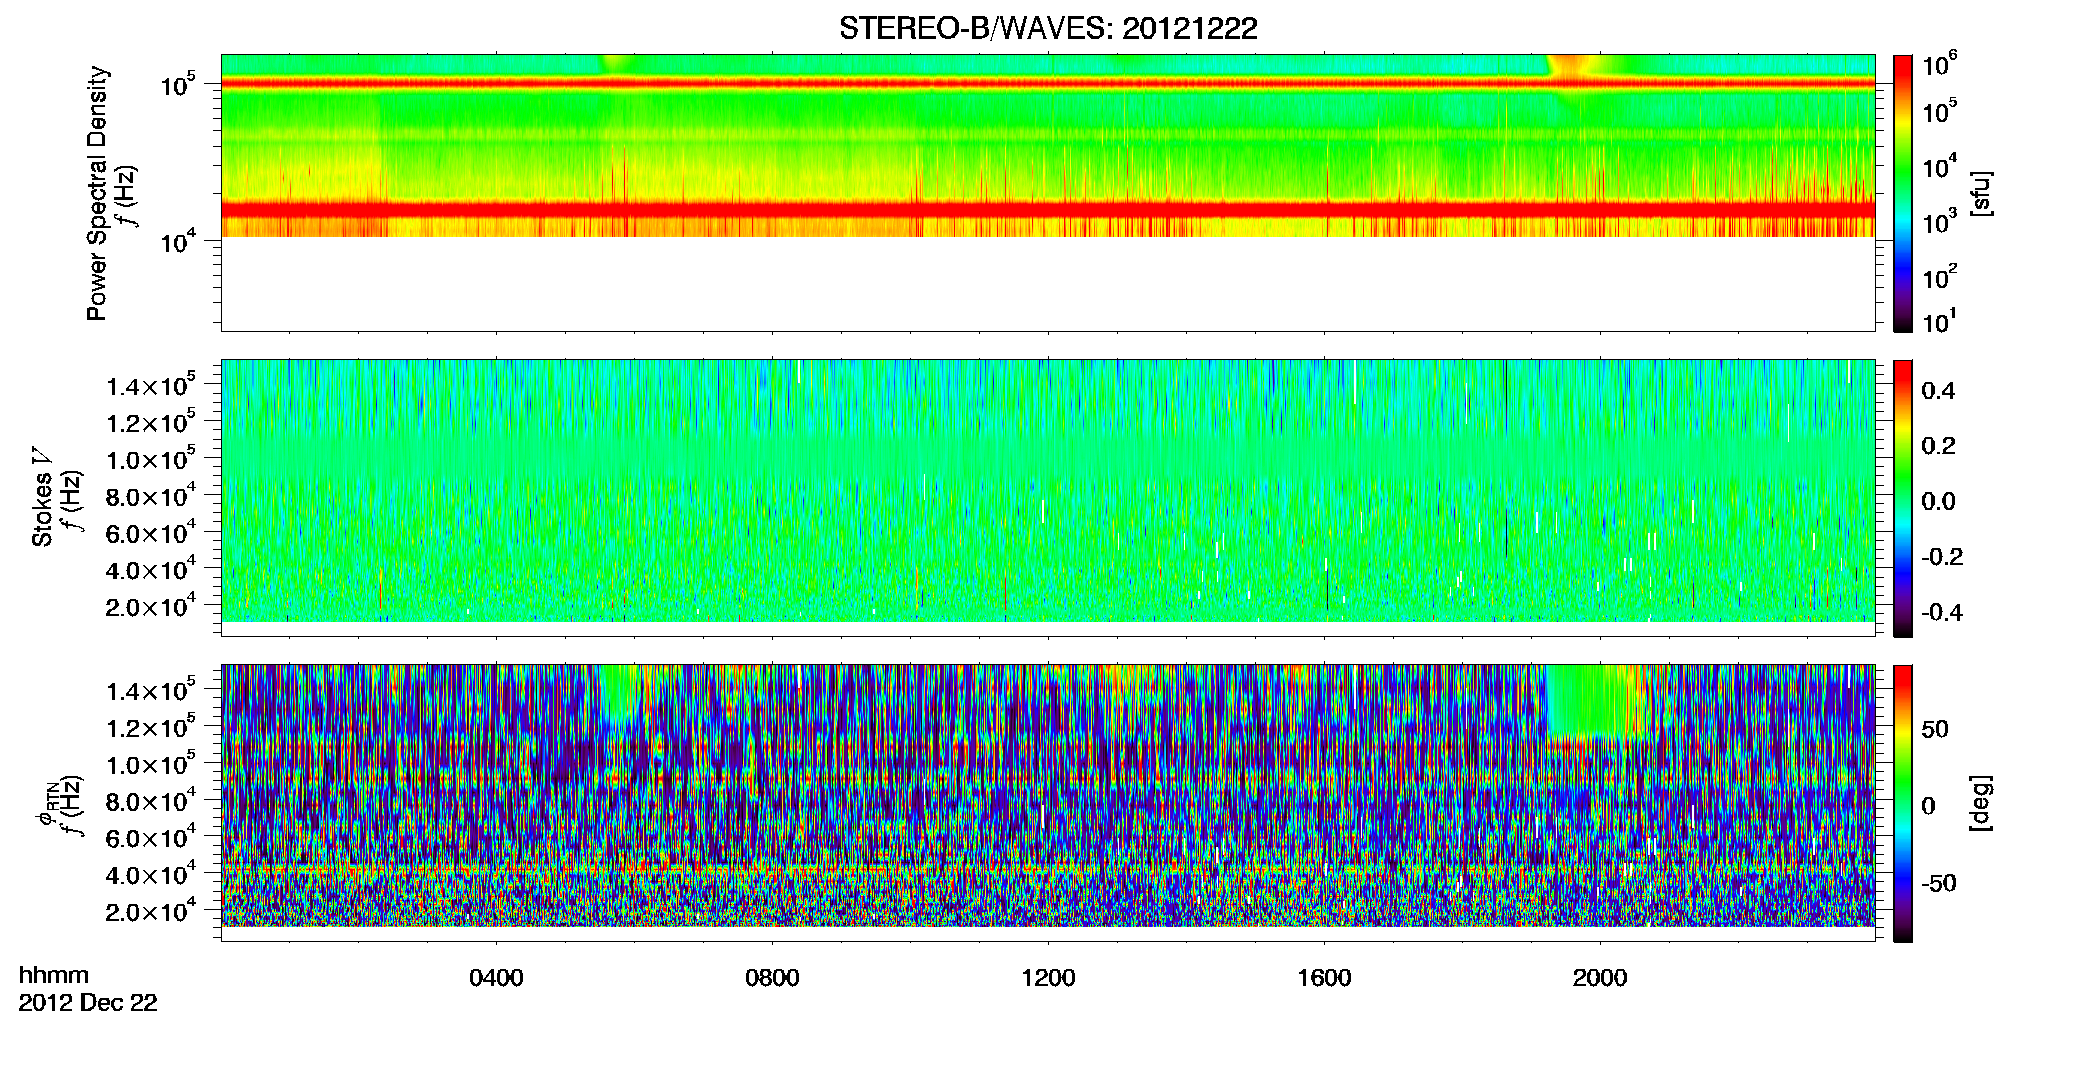2096x1080 pixels.
Task: Click the [sfu] units label
Action: [x=1980, y=193]
